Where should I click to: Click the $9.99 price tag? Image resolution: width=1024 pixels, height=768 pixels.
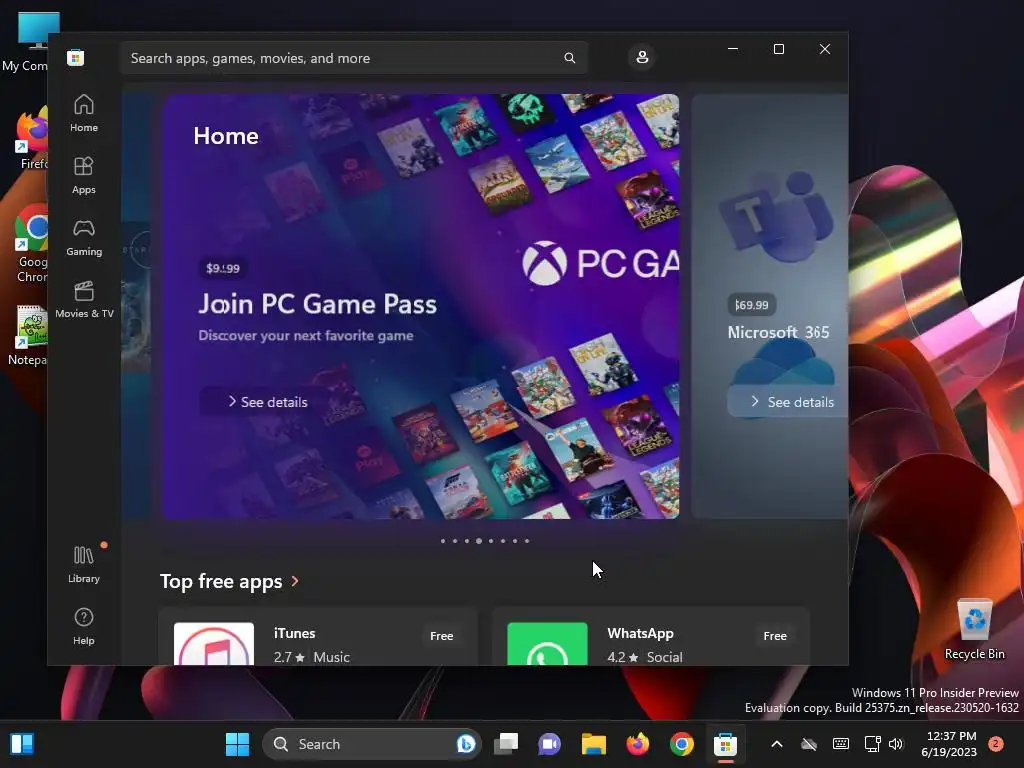pos(223,268)
